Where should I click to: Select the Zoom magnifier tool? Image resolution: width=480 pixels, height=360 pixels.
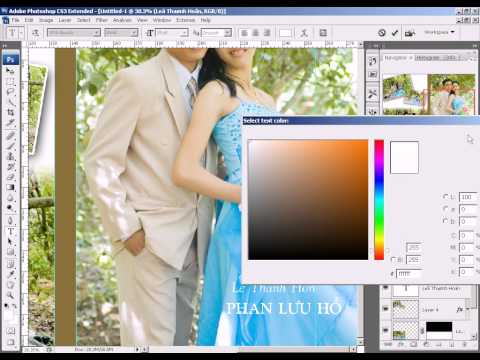(10, 295)
